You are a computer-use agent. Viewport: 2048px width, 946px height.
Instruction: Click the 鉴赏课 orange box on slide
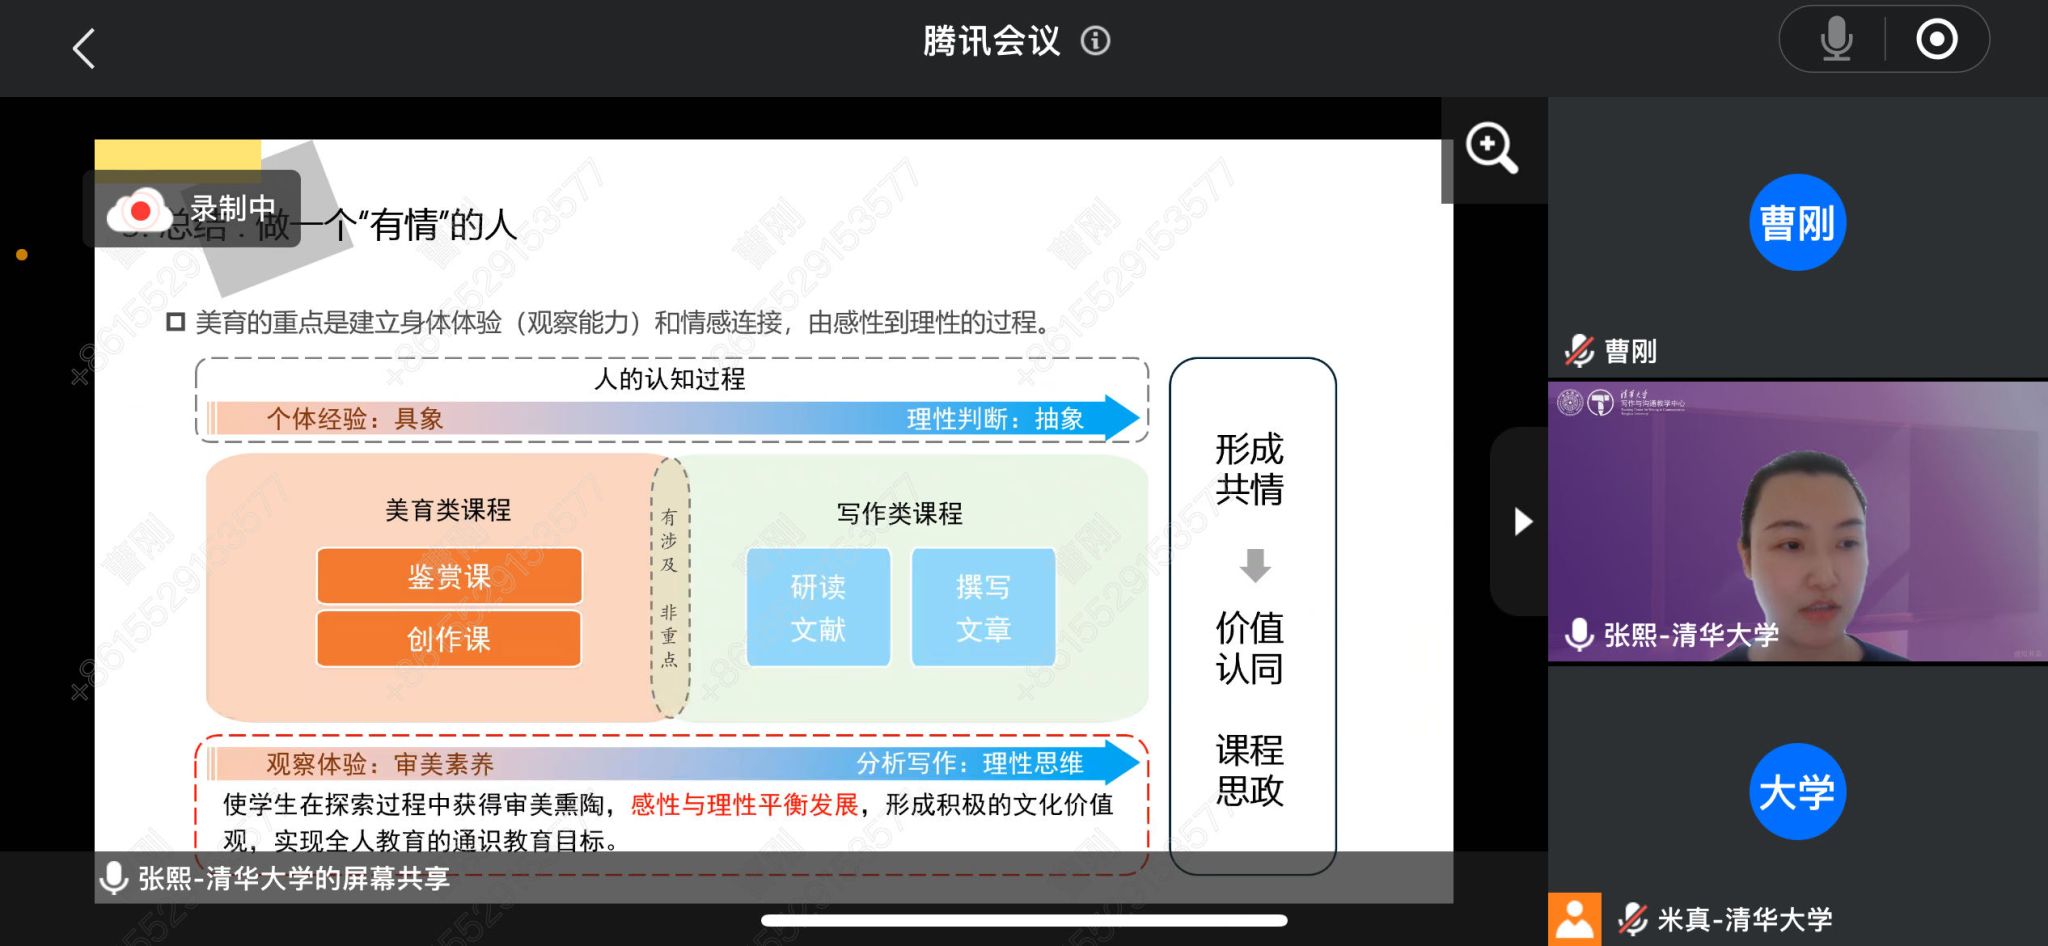pyautogui.click(x=449, y=576)
